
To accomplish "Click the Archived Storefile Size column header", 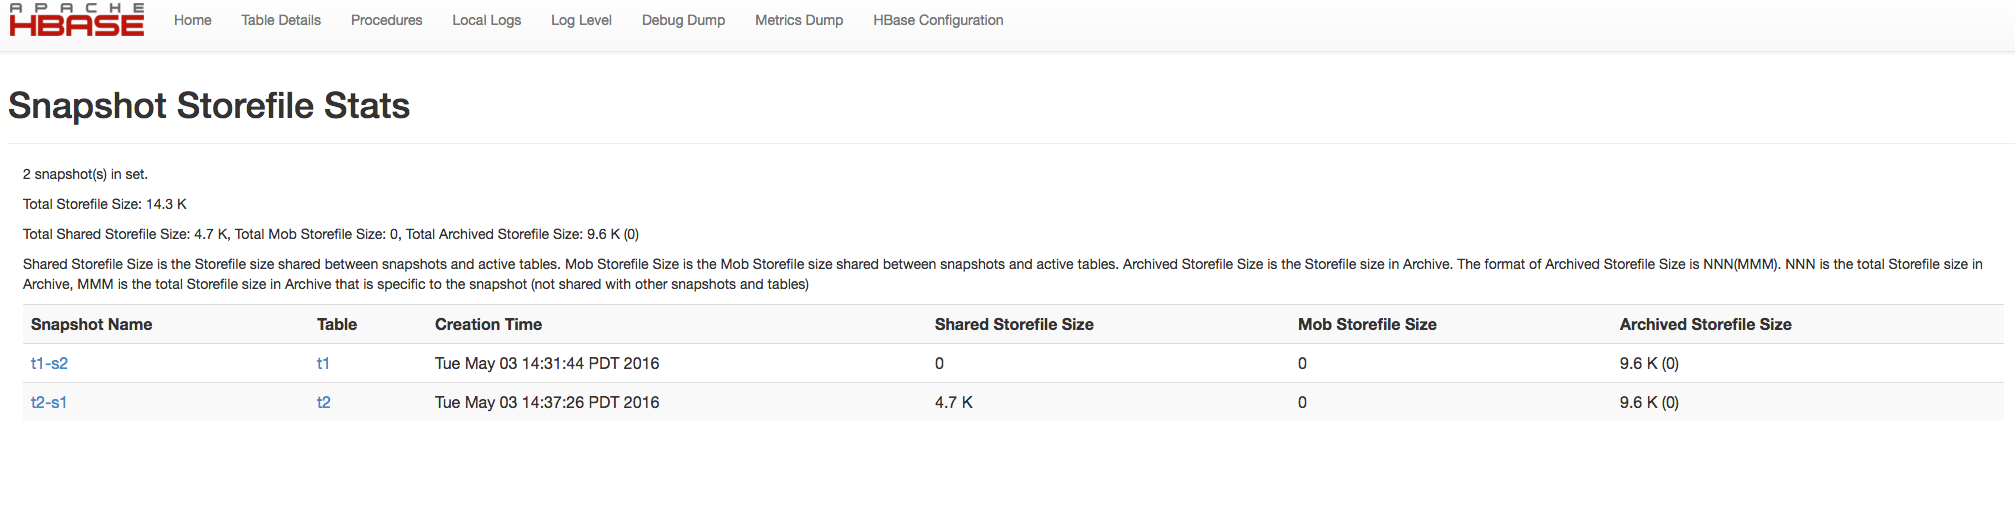I will pyautogui.click(x=1705, y=324).
